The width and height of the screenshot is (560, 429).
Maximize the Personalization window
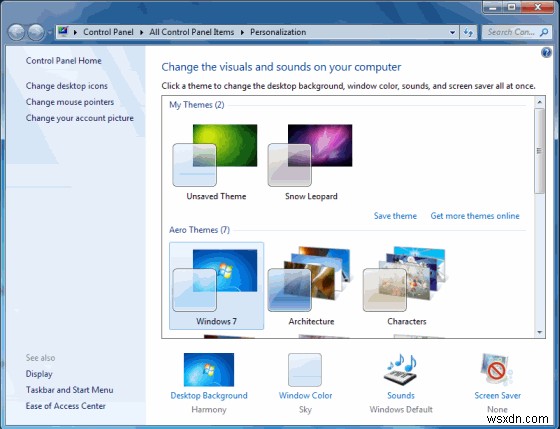[x=512, y=7]
